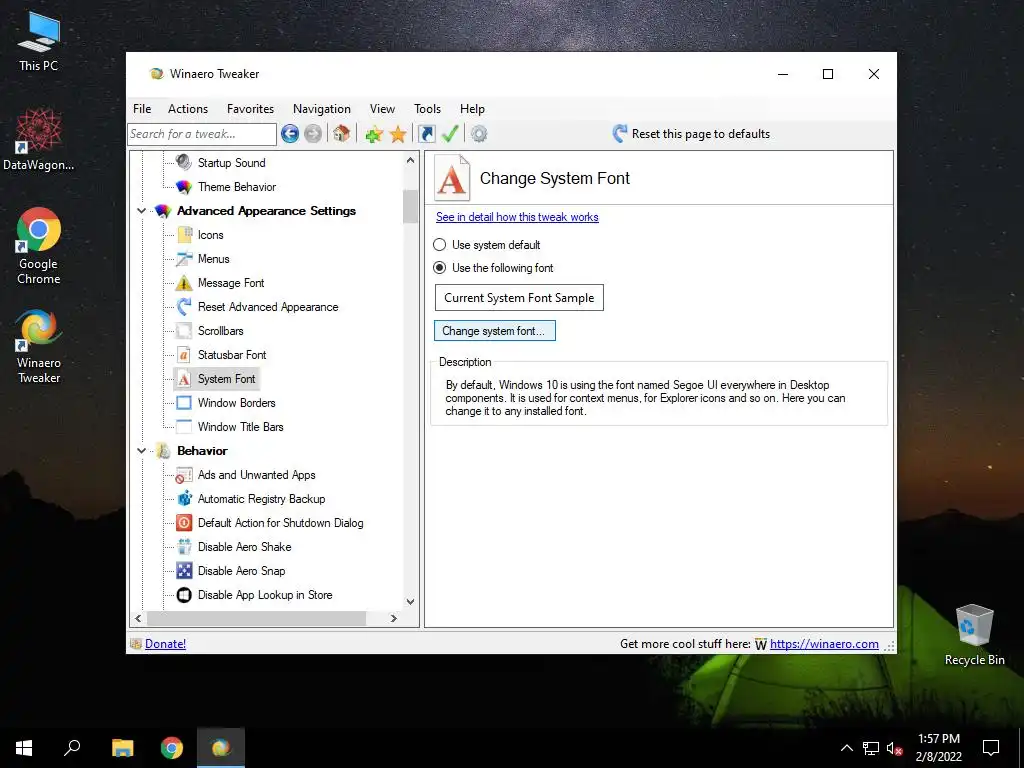The height and width of the screenshot is (768, 1024).
Task: Click the Reset this page icon
Action: pos(620,134)
